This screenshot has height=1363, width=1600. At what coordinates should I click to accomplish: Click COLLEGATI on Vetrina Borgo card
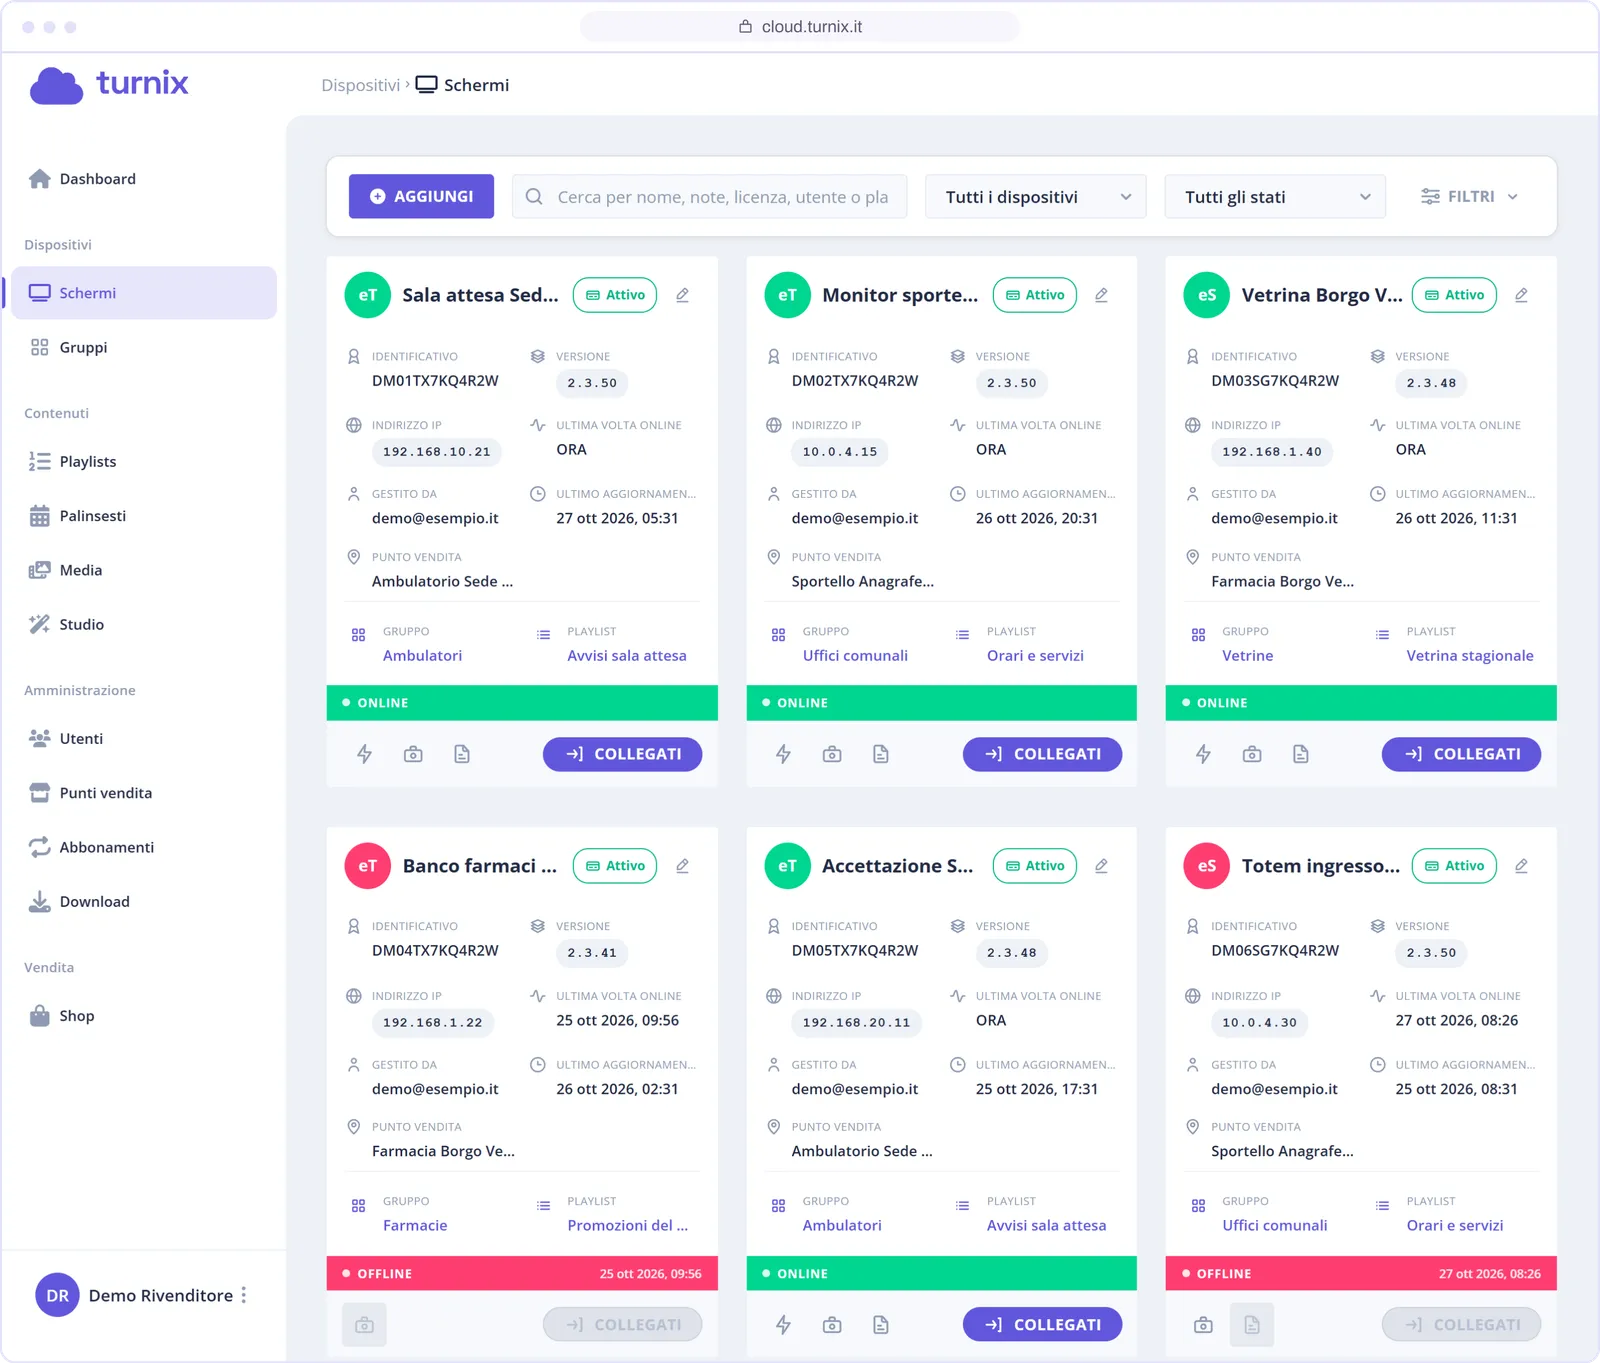click(1461, 754)
